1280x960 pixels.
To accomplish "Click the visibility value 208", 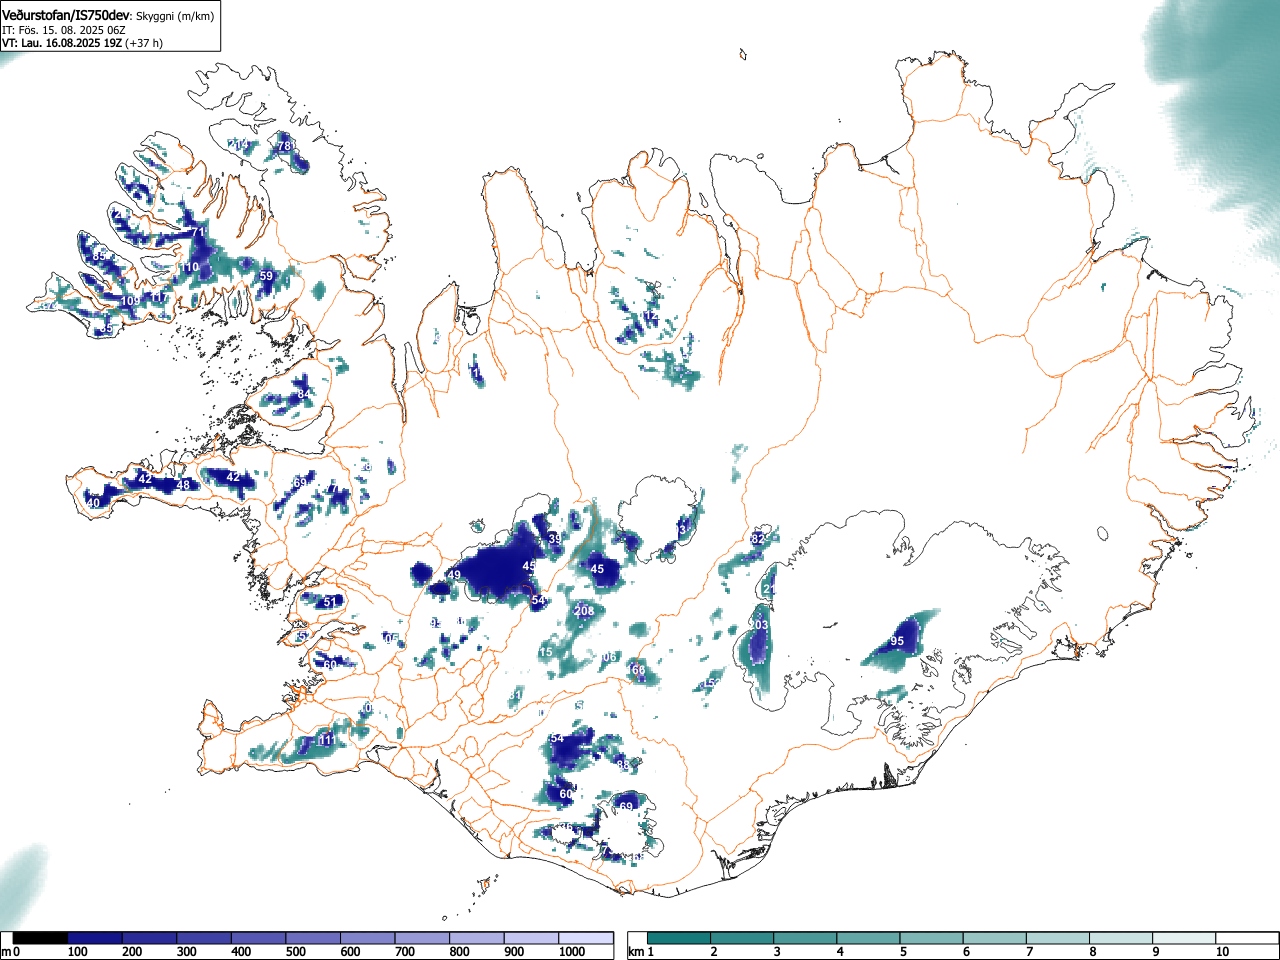I will [x=584, y=611].
